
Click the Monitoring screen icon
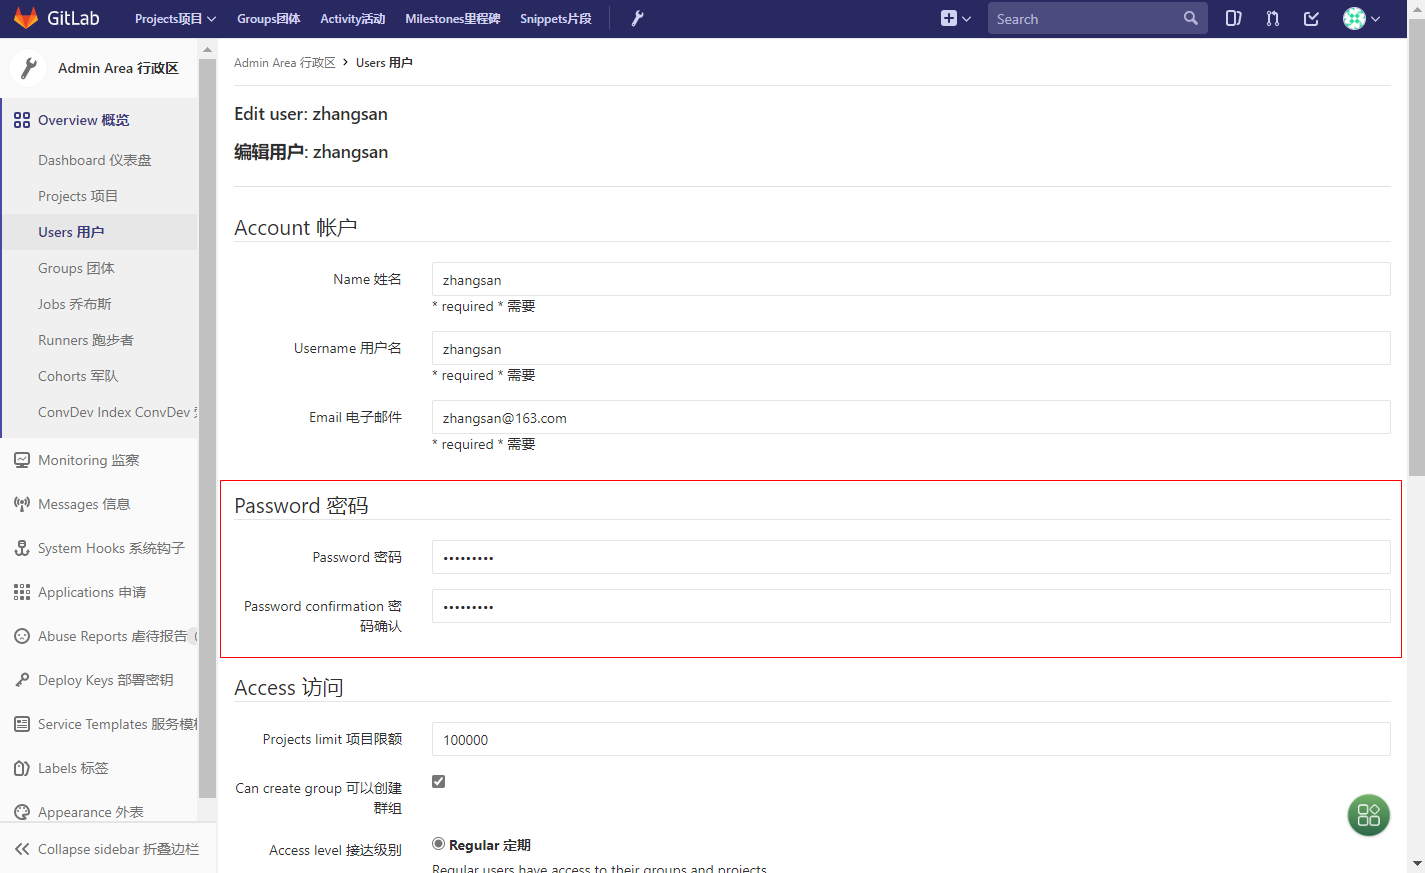click(22, 460)
